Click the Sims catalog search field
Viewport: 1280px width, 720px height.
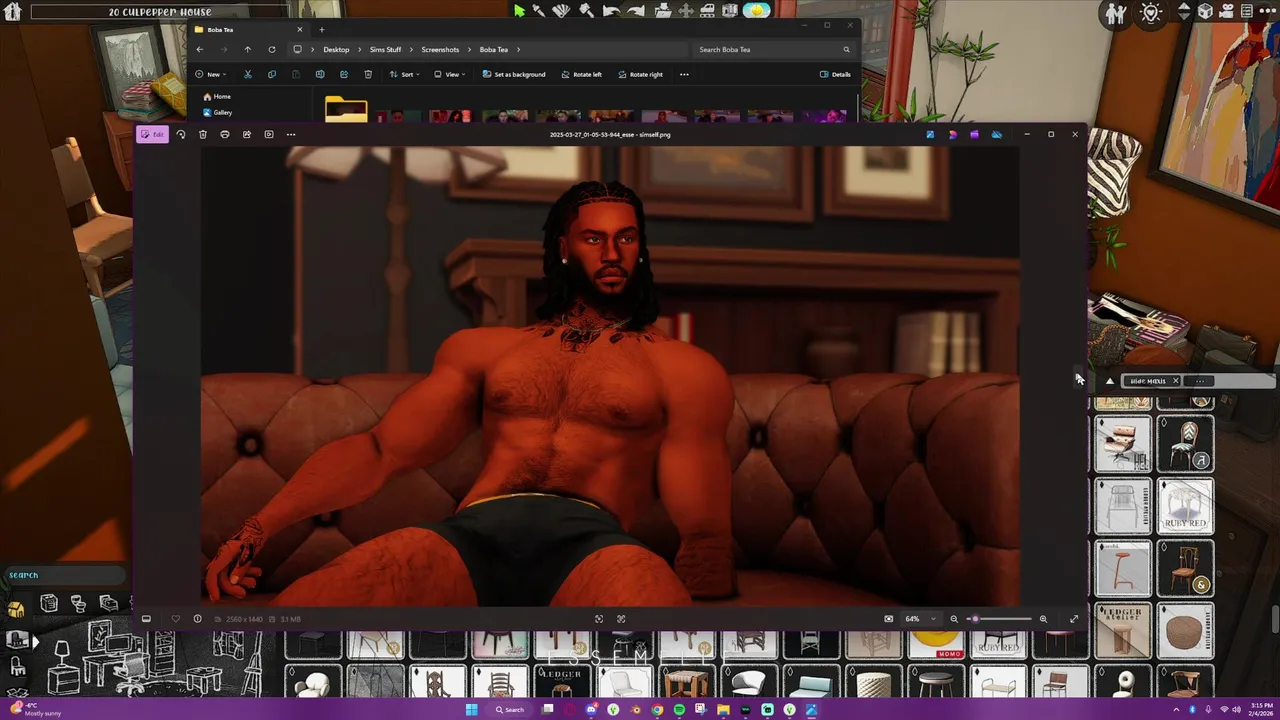coord(65,575)
